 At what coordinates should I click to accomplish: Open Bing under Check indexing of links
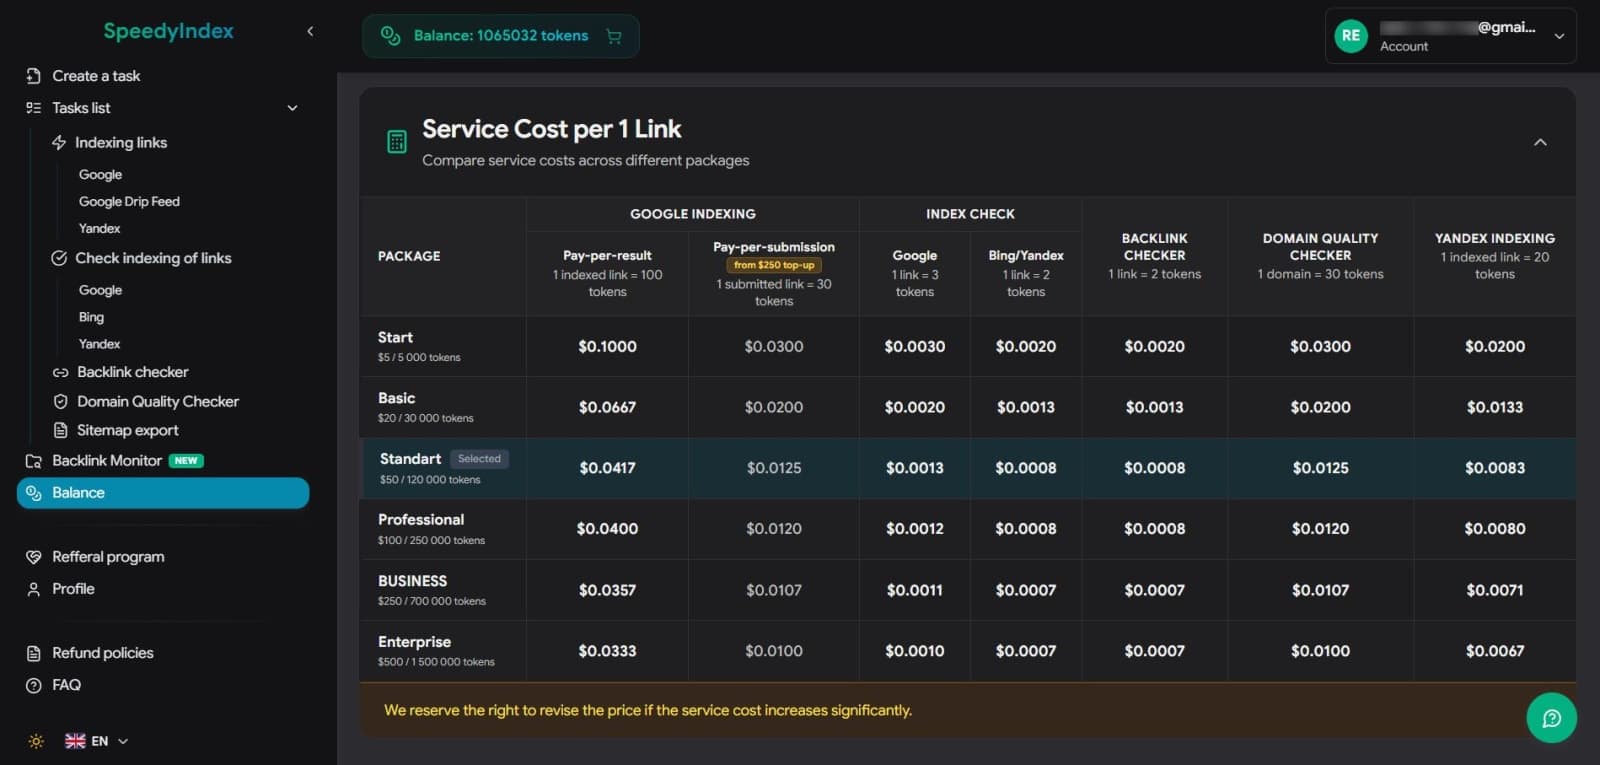(x=91, y=317)
